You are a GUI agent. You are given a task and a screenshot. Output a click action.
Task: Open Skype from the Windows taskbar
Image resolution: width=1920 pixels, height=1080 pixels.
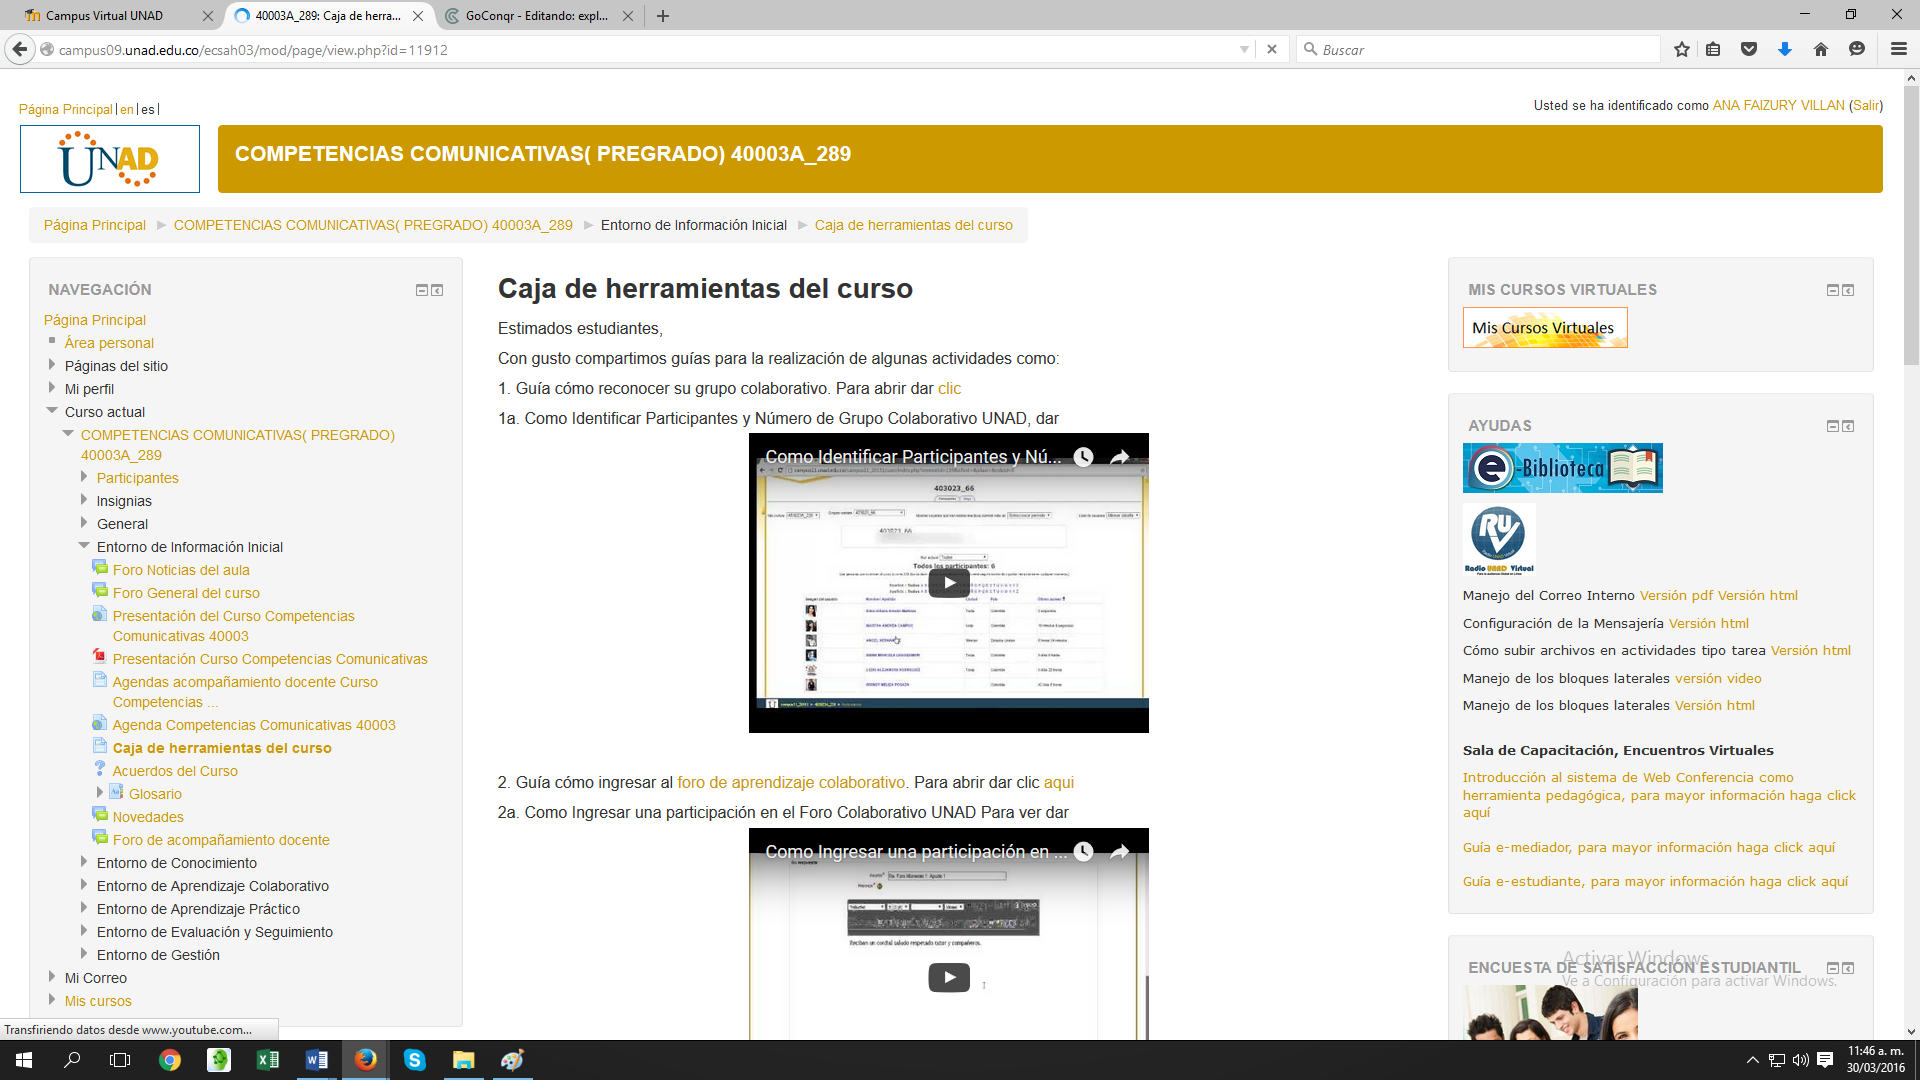coord(414,1060)
